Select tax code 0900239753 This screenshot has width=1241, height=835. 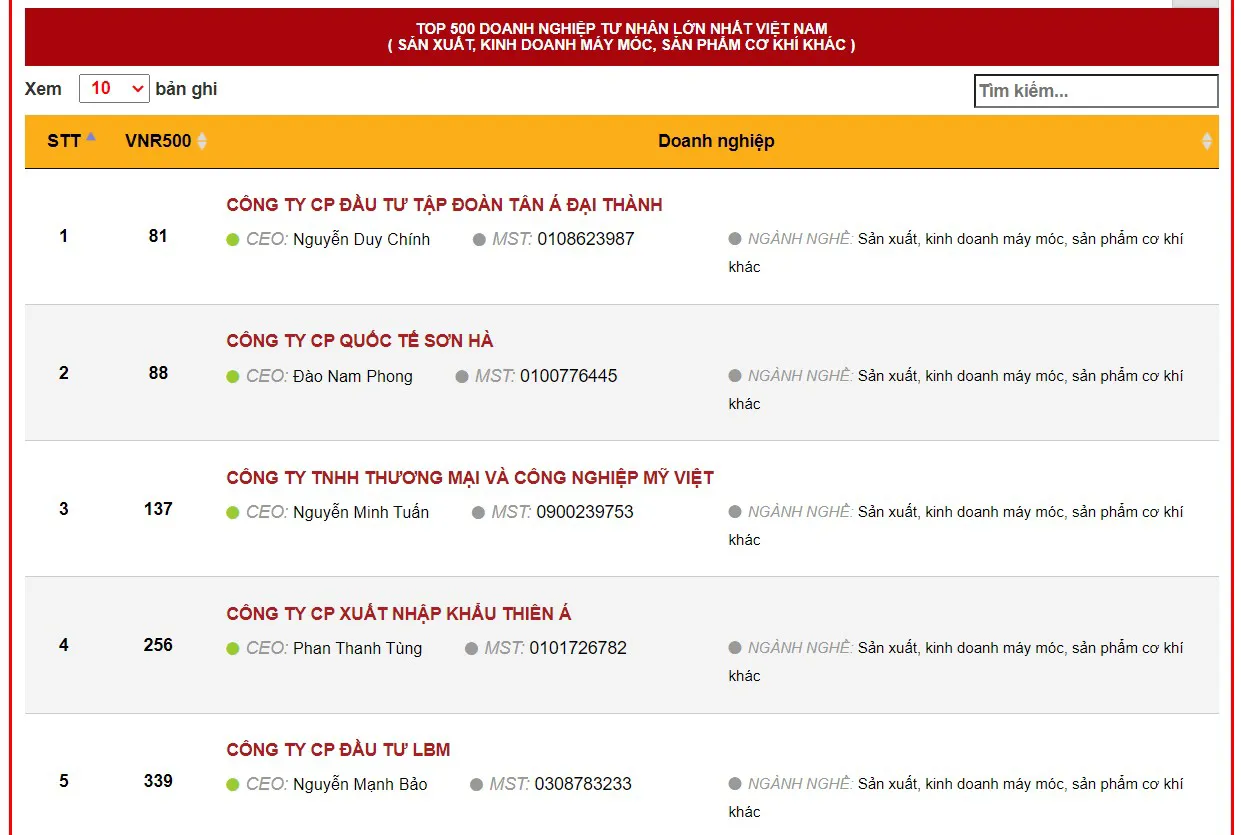585,513
